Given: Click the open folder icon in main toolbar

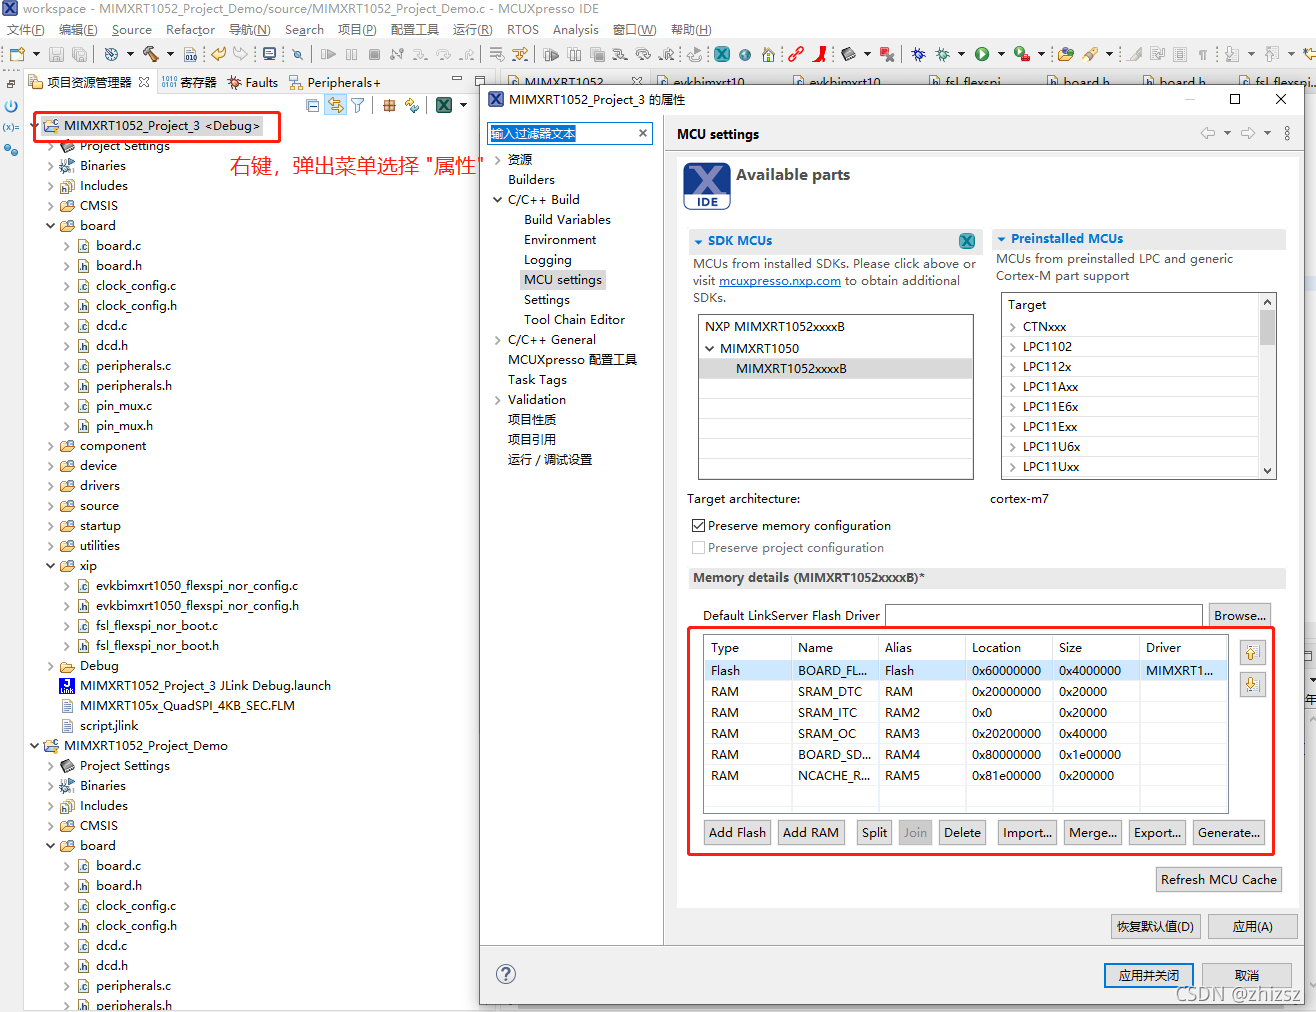Looking at the screenshot, I should tap(1066, 54).
